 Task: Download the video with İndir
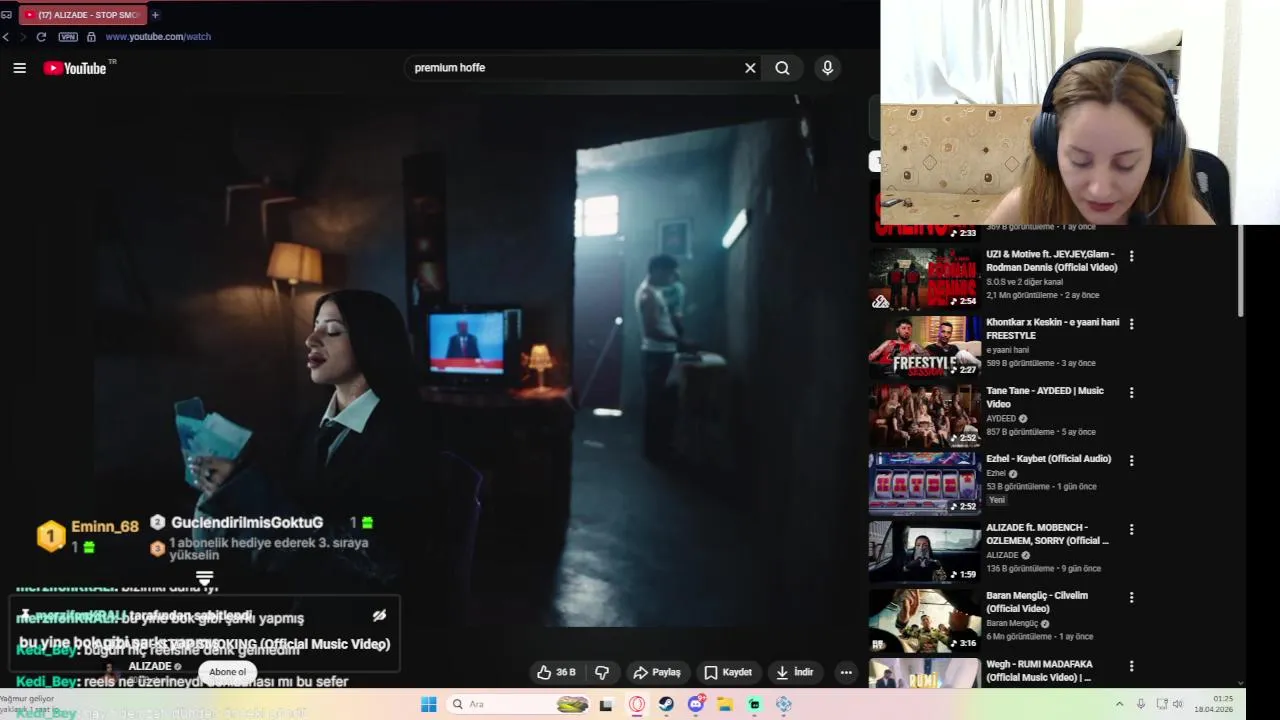click(794, 672)
